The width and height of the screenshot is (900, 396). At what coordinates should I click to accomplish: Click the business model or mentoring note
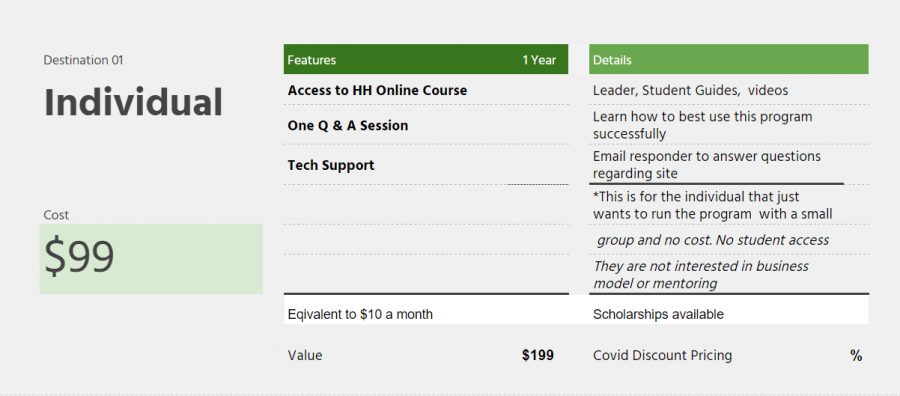[x=701, y=274]
